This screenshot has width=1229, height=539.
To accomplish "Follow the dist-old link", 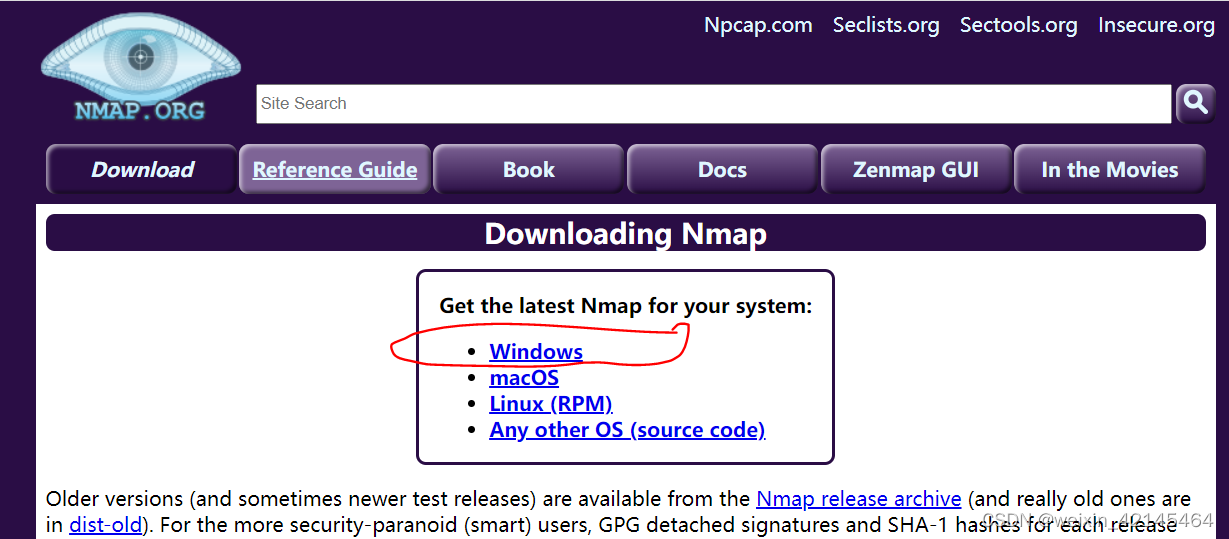I will (x=105, y=524).
